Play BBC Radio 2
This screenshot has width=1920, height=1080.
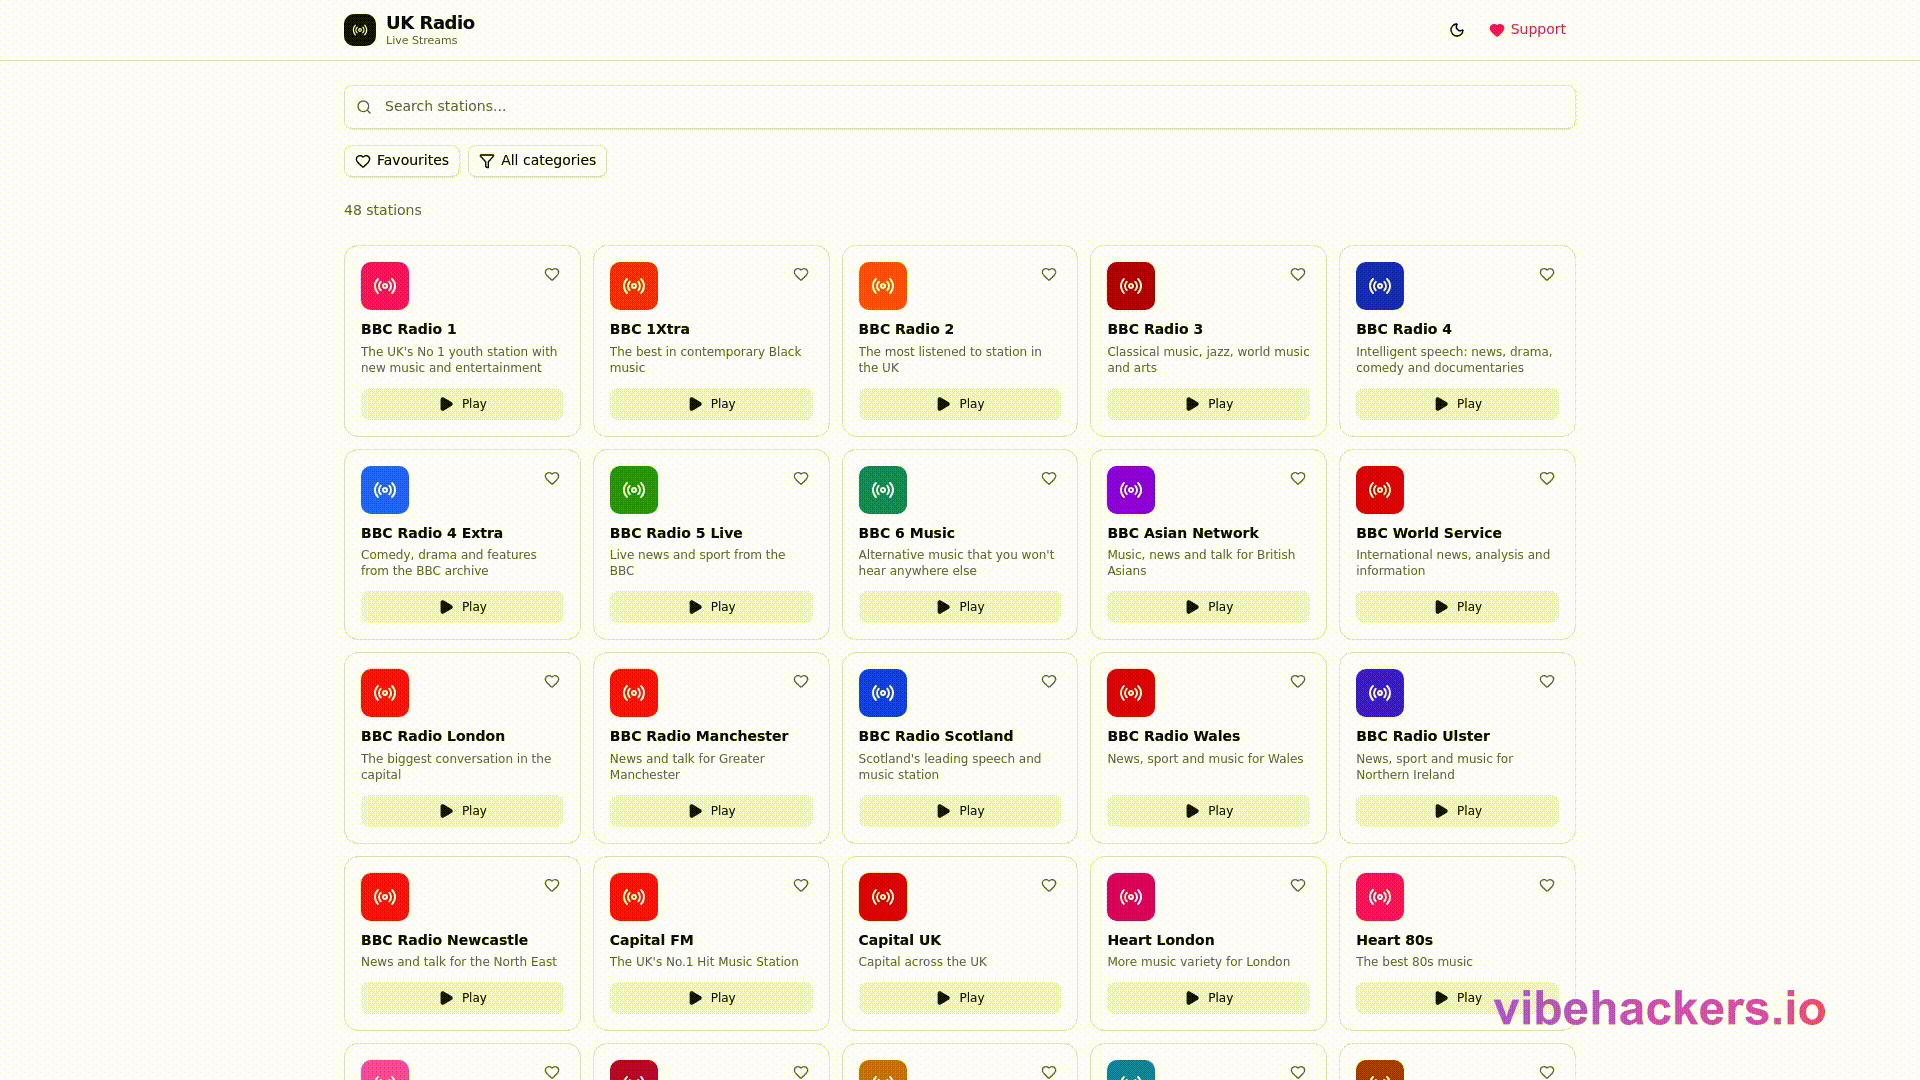click(959, 404)
